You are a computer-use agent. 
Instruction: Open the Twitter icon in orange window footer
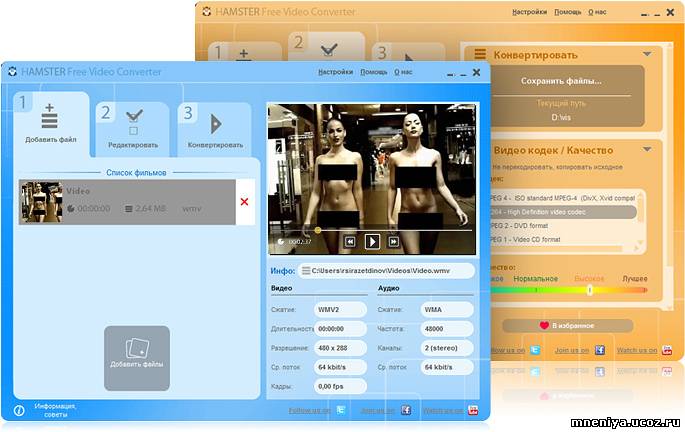tap(535, 350)
